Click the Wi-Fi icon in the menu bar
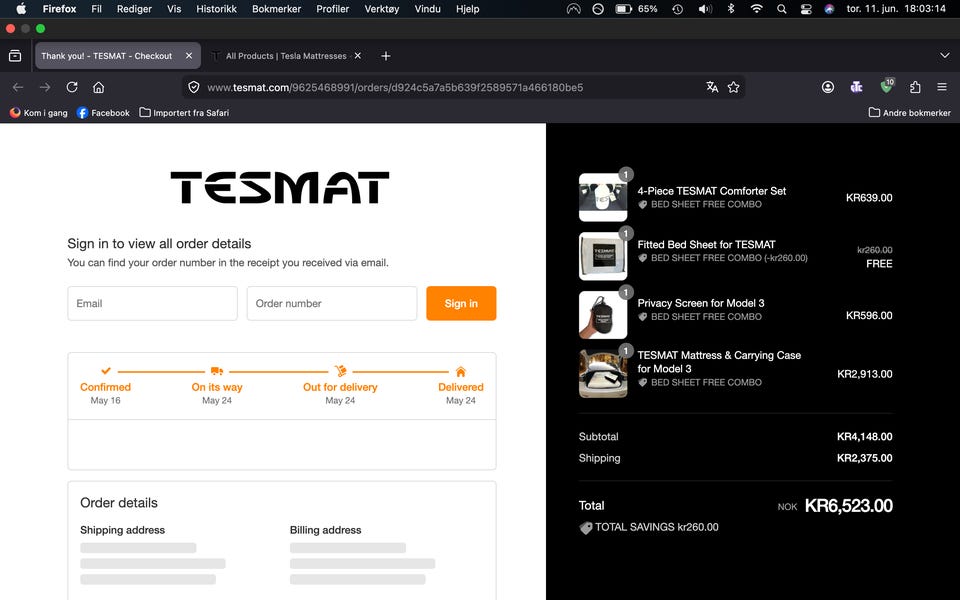Screen dimensions: 960x600 click(757, 9)
